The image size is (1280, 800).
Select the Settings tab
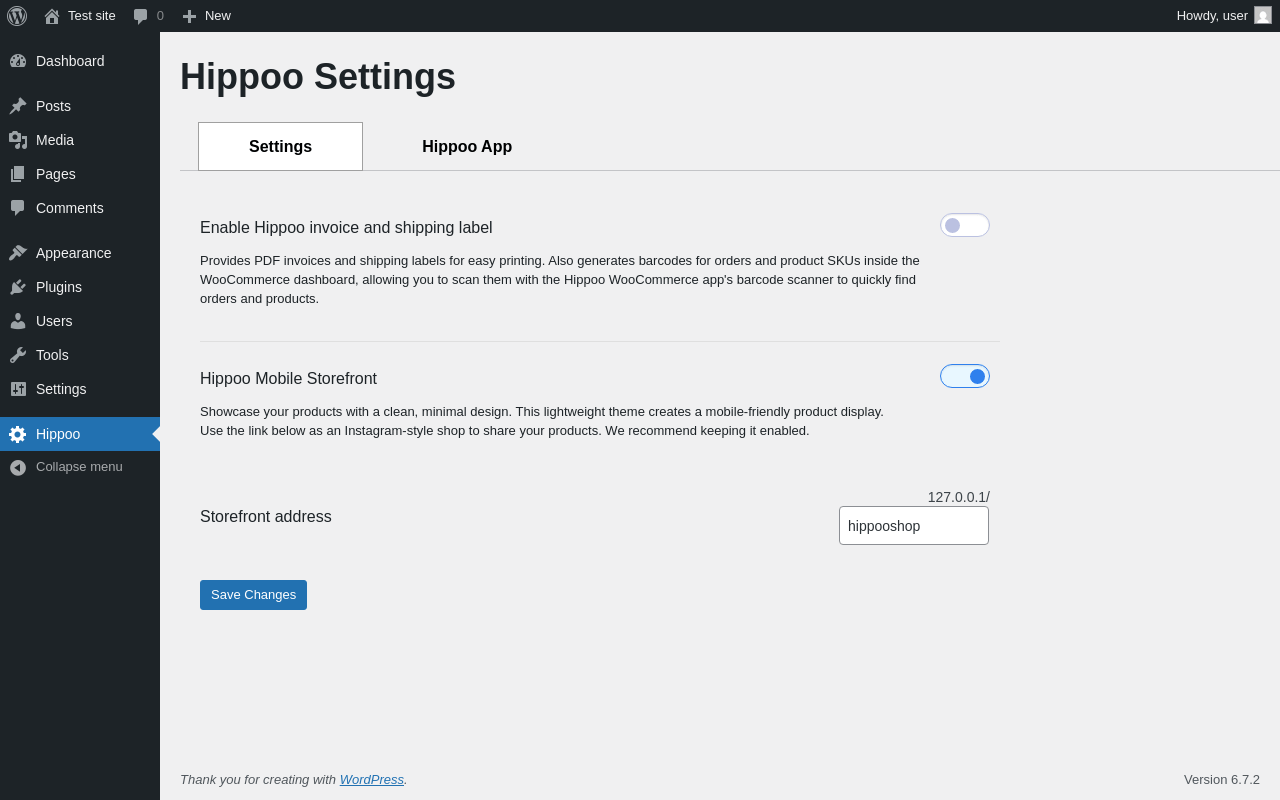[280, 147]
